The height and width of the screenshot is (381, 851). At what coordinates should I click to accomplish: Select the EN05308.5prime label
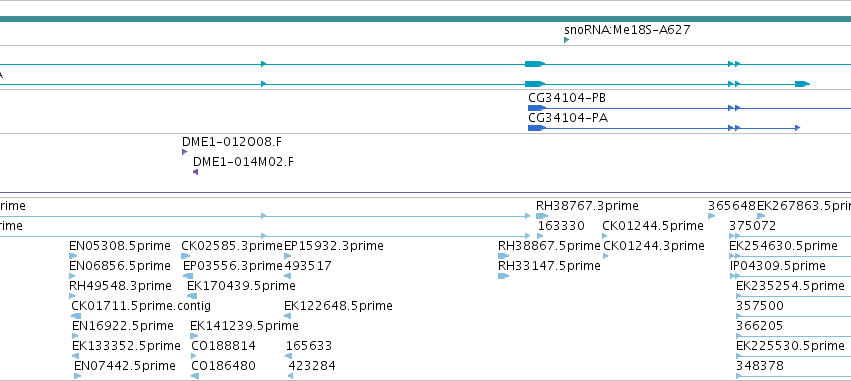[120, 246]
